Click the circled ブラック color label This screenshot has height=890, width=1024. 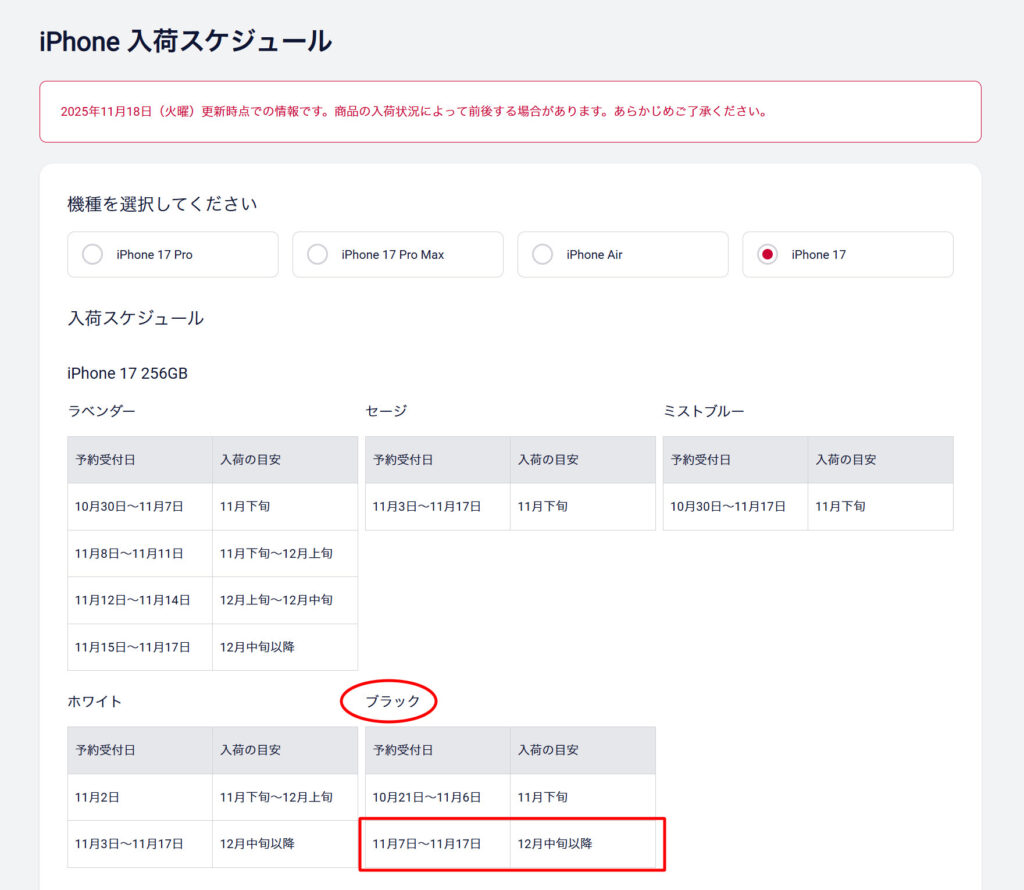coord(393,702)
